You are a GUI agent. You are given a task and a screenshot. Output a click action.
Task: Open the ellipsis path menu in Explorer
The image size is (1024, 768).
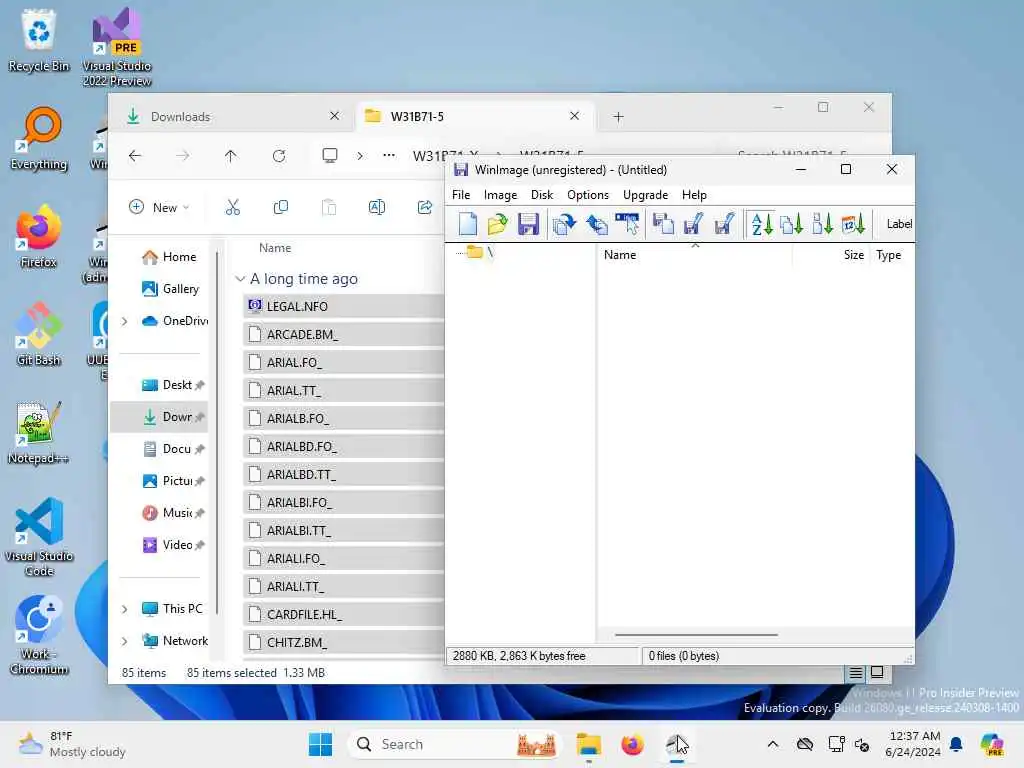[389, 155]
